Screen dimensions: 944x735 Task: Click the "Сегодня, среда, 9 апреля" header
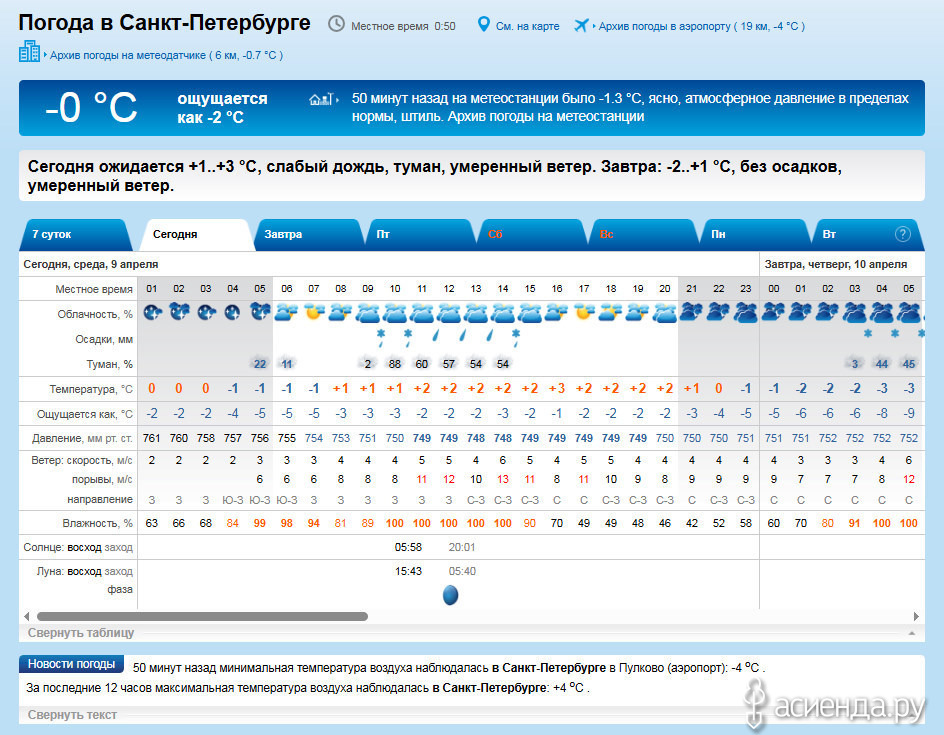point(91,264)
